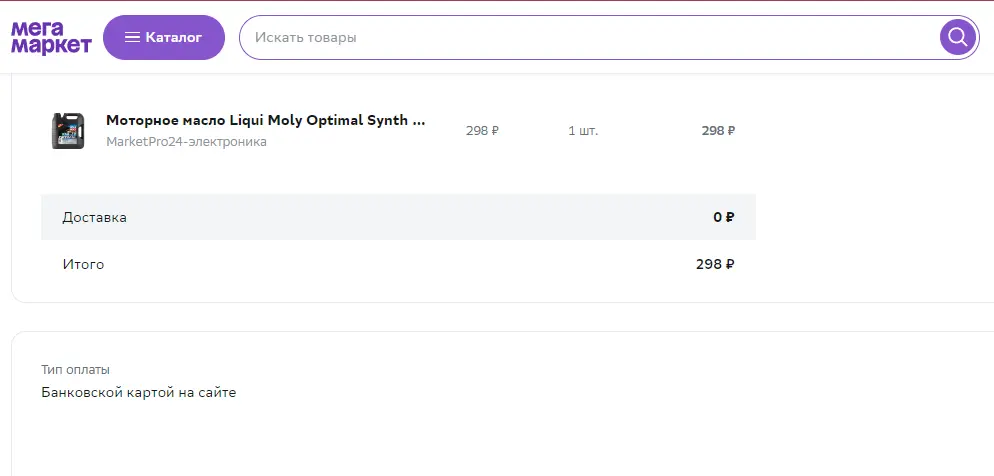Click the quantity 1 шт. text
Viewport: 994px width, 476px height.
click(x=583, y=131)
